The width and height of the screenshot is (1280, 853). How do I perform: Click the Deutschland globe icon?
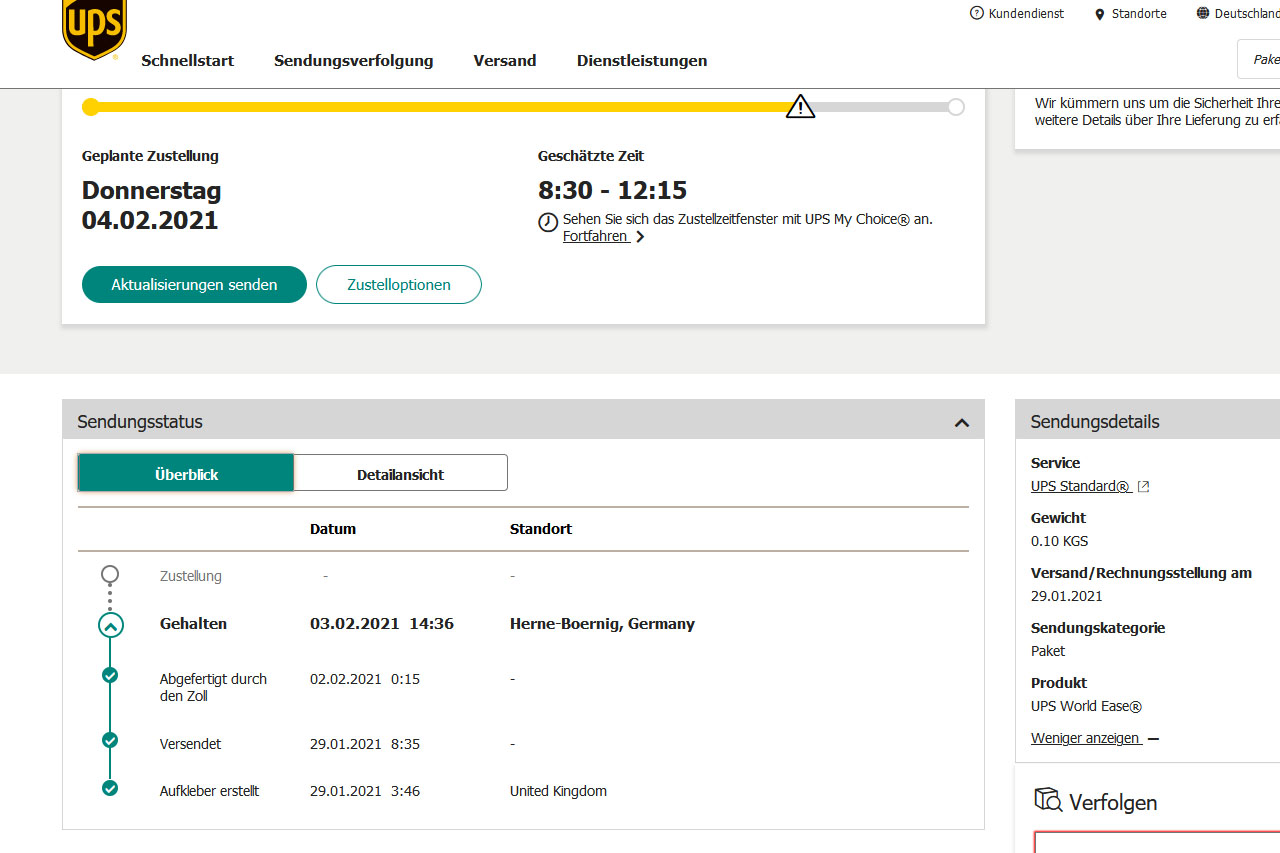point(1203,13)
